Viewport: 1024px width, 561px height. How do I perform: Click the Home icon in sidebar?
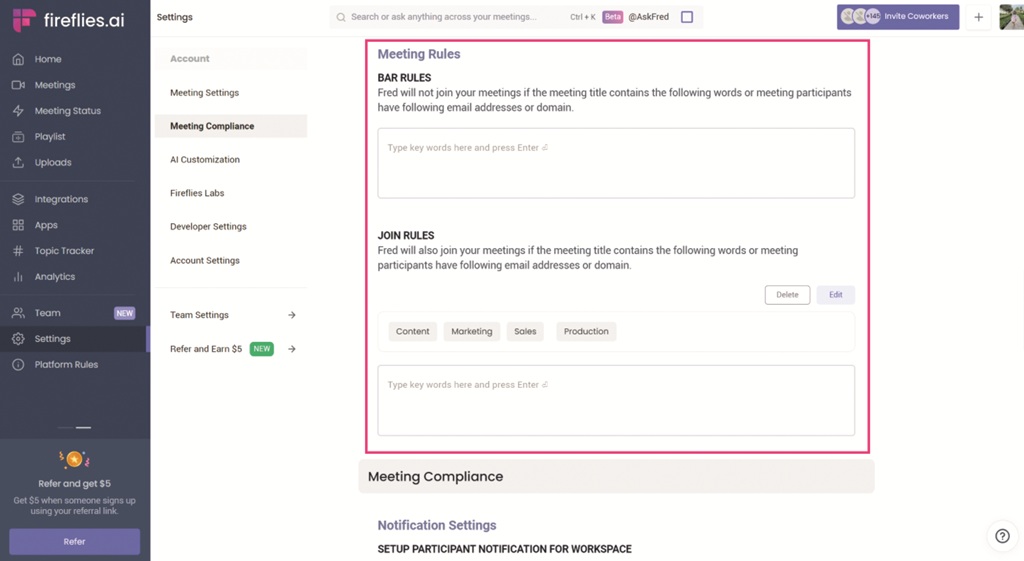click(x=18, y=59)
